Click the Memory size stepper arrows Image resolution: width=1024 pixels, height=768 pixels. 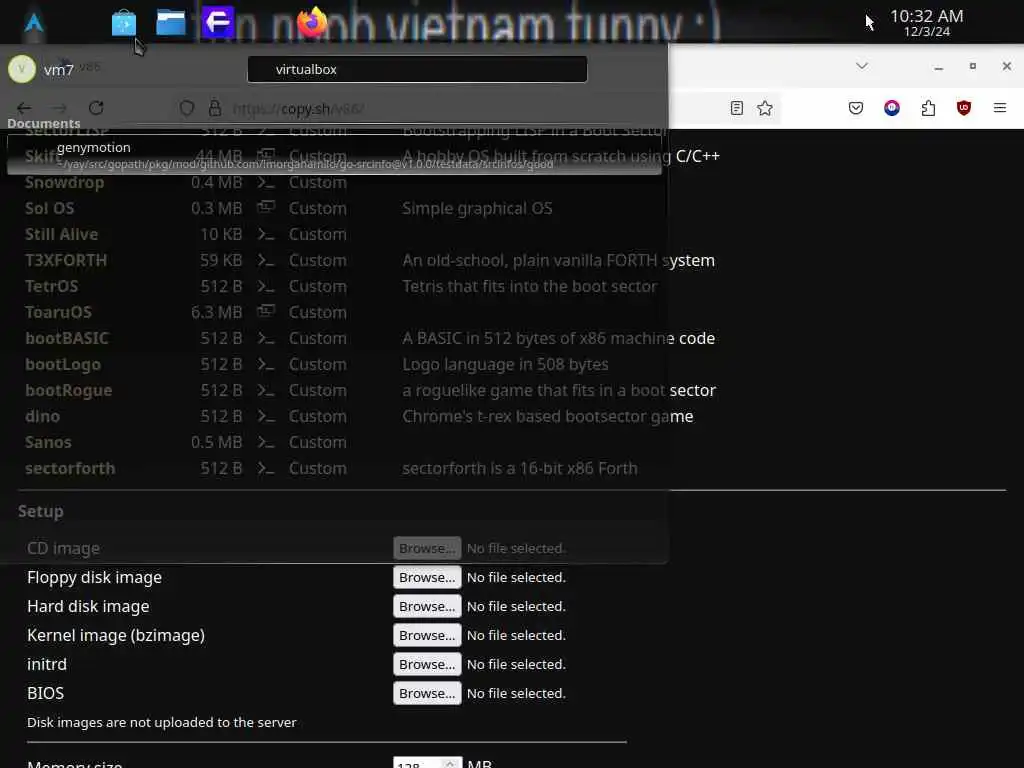click(450, 763)
